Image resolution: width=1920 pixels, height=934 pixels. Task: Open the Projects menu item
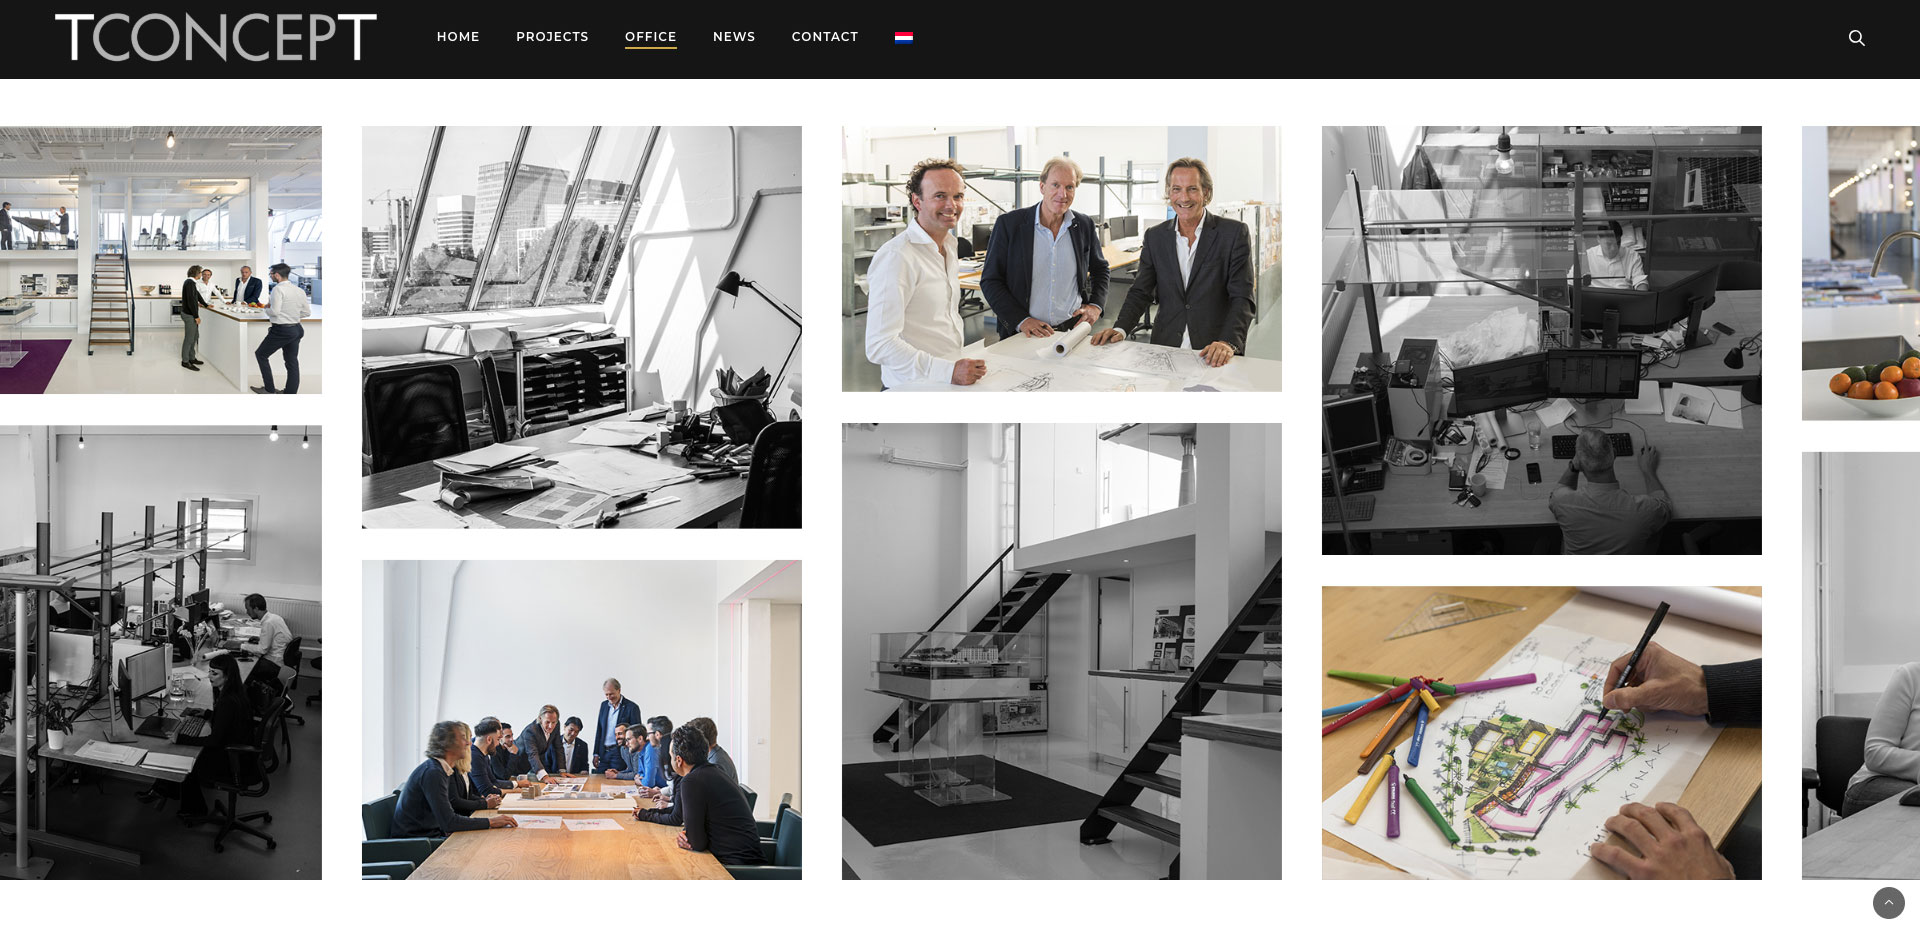click(x=552, y=37)
